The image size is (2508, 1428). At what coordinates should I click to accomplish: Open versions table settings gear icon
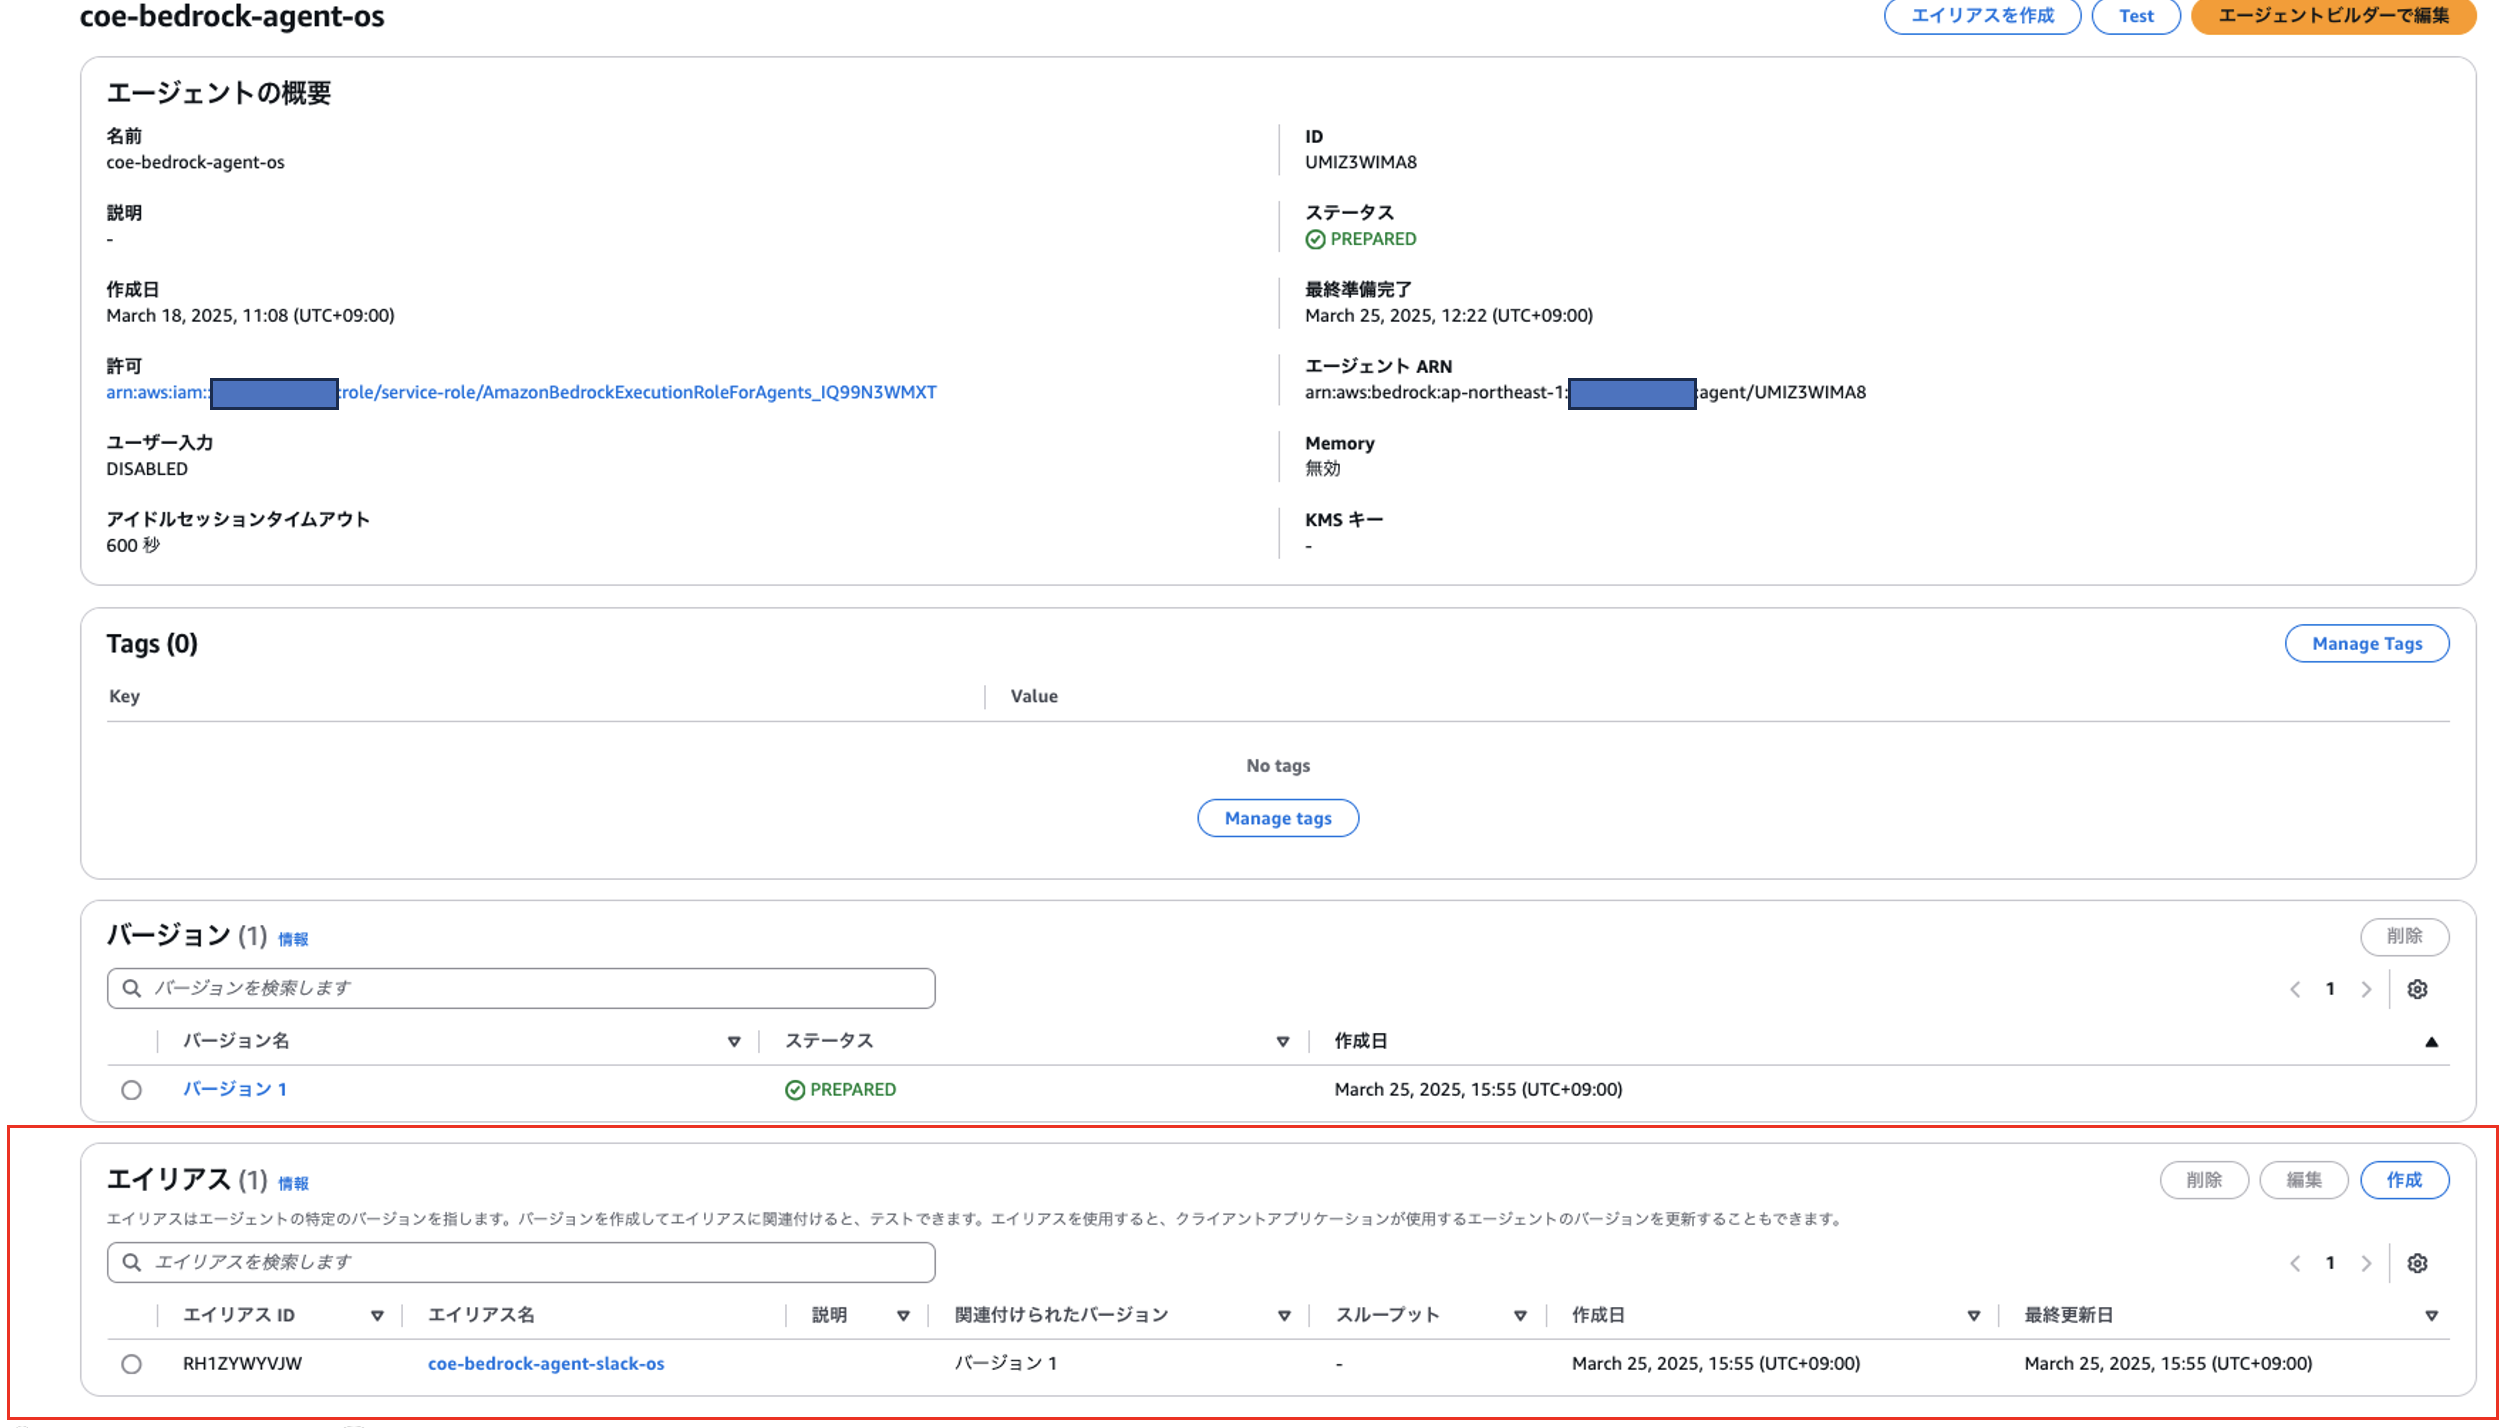tap(2416, 989)
